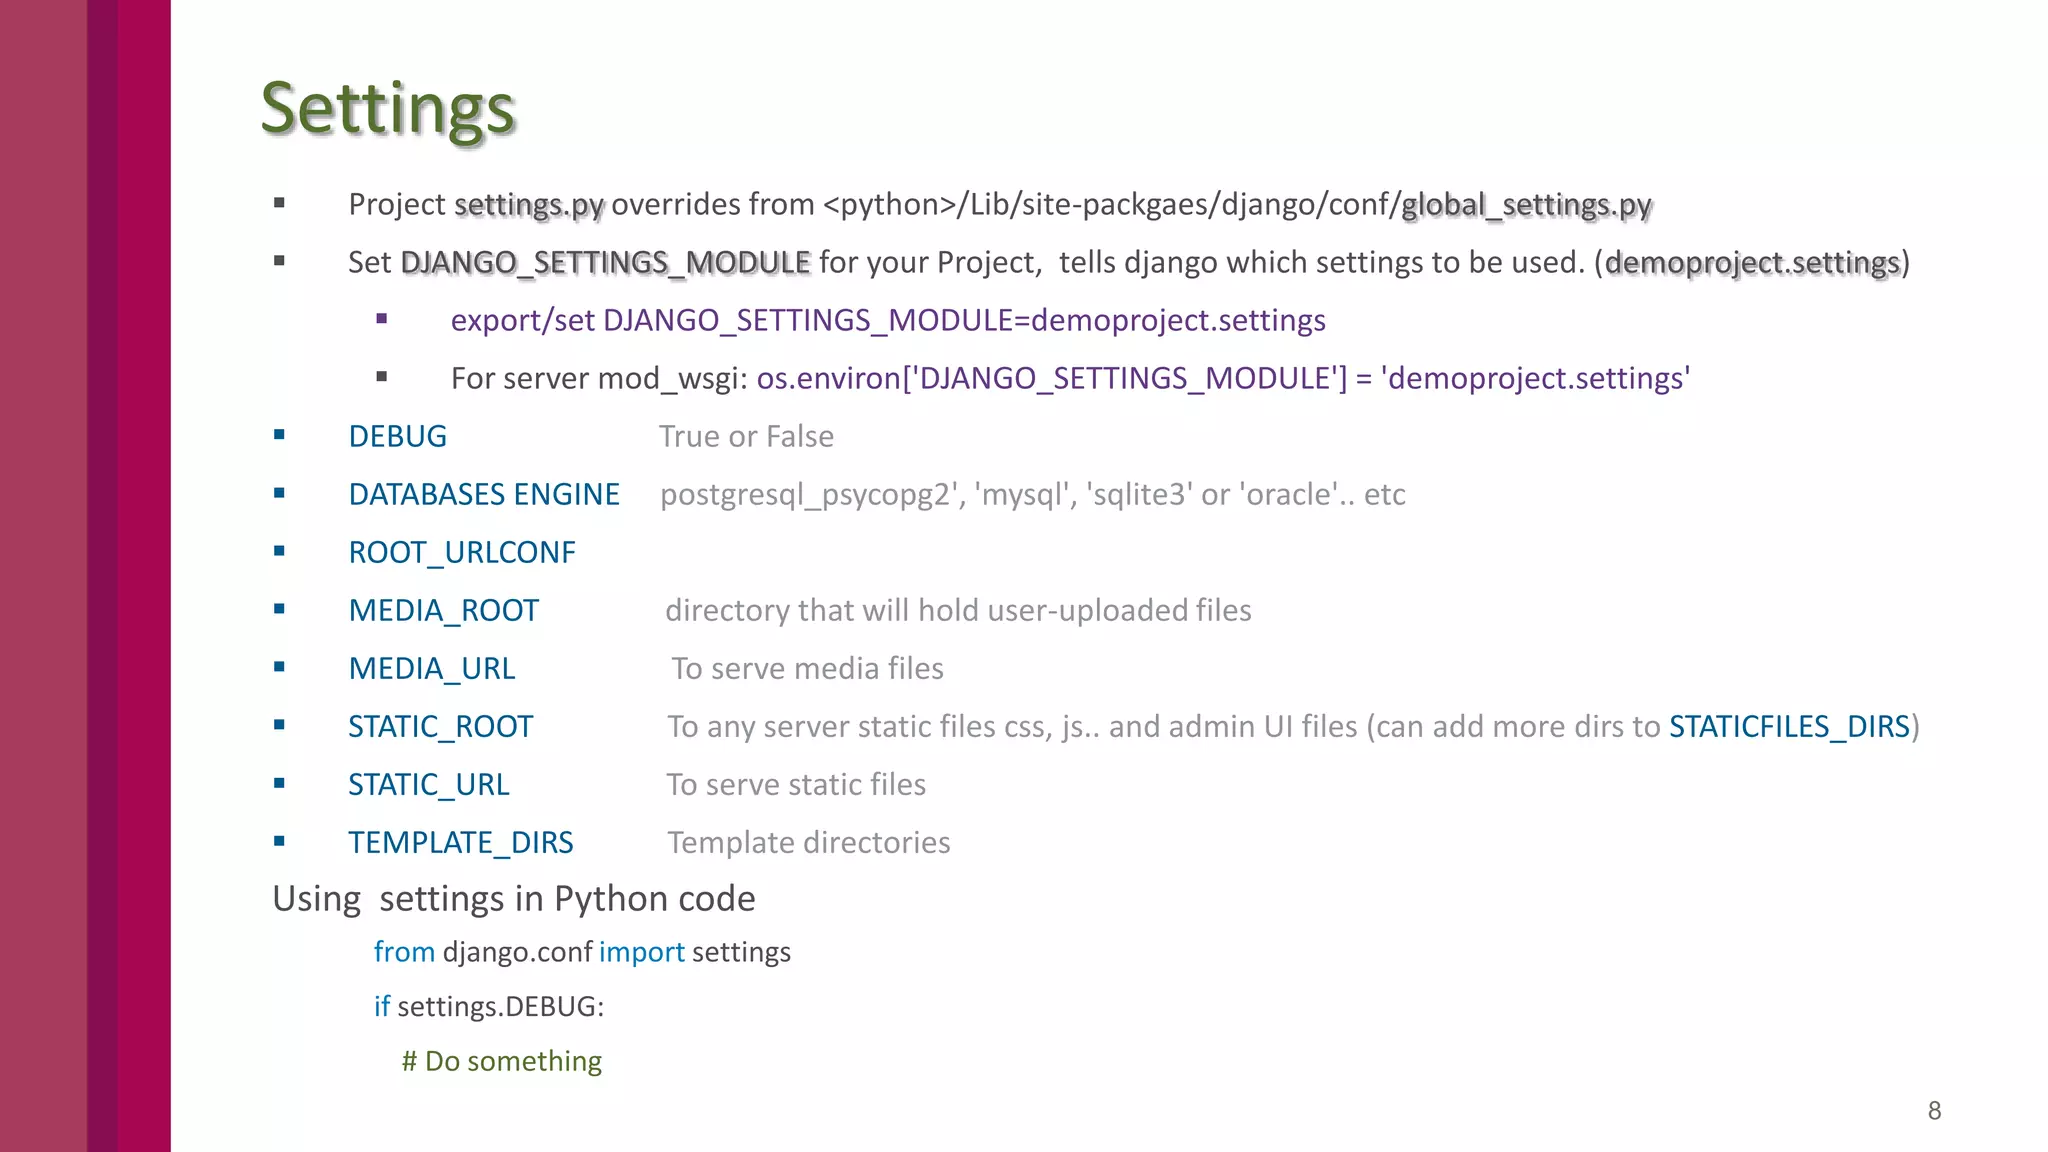Select the MEDIA_URL label
This screenshot has width=2048, height=1152.
pyautogui.click(x=432, y=668)
